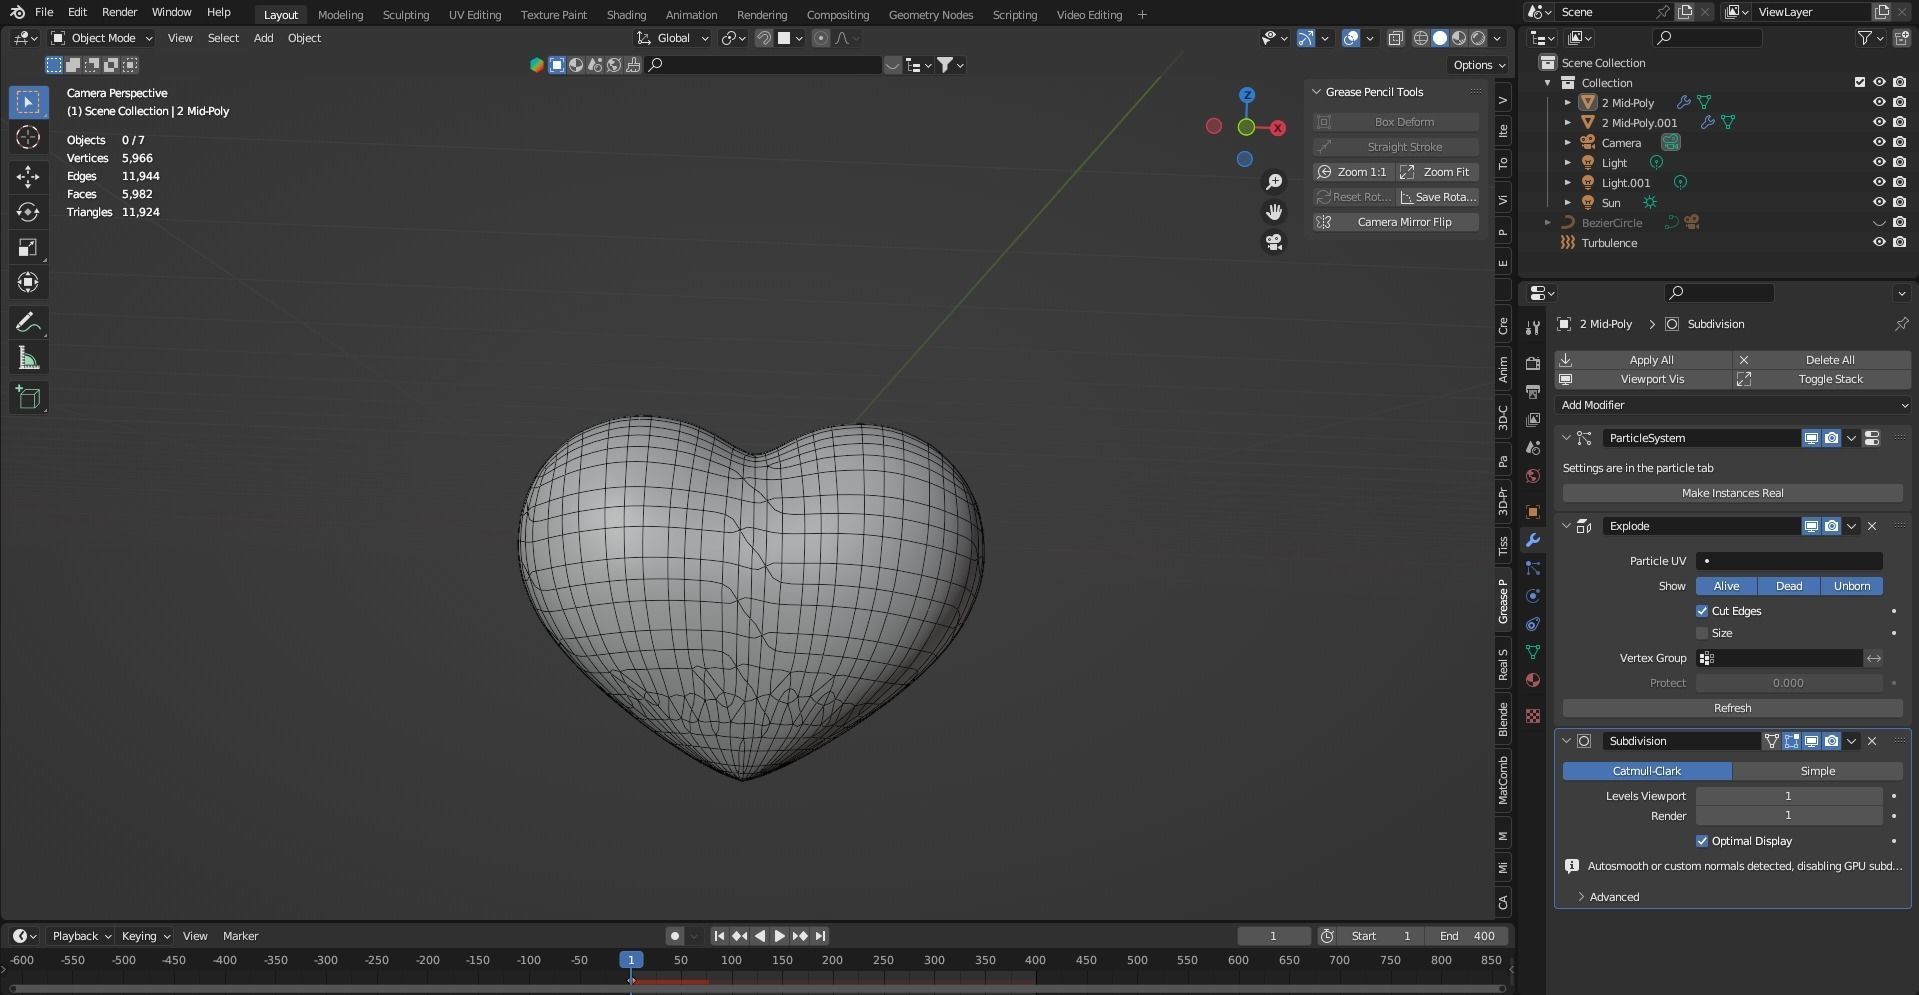Select the Rotate tool

(x=27, y=212)
